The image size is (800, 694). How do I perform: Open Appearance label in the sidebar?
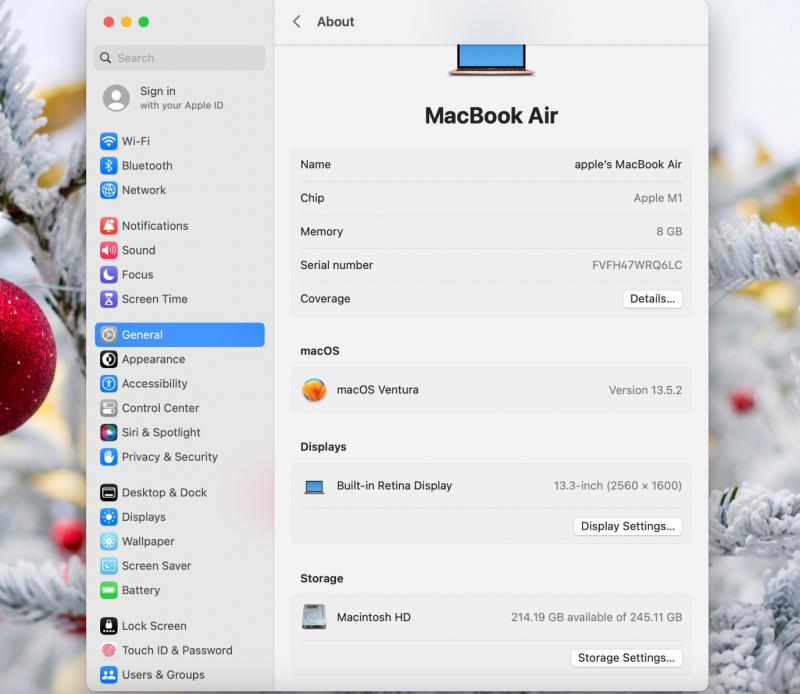[x=154, y=359]
